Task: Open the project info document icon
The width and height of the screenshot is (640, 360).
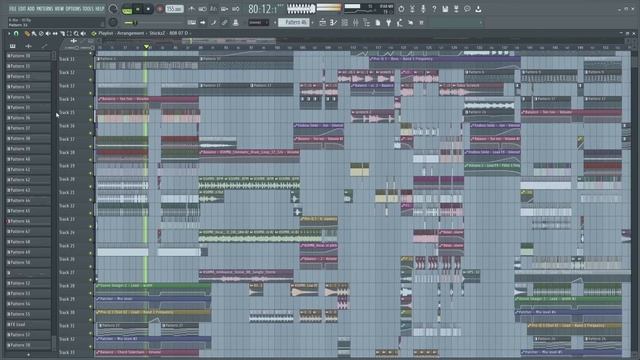Action: click(378, 23)
